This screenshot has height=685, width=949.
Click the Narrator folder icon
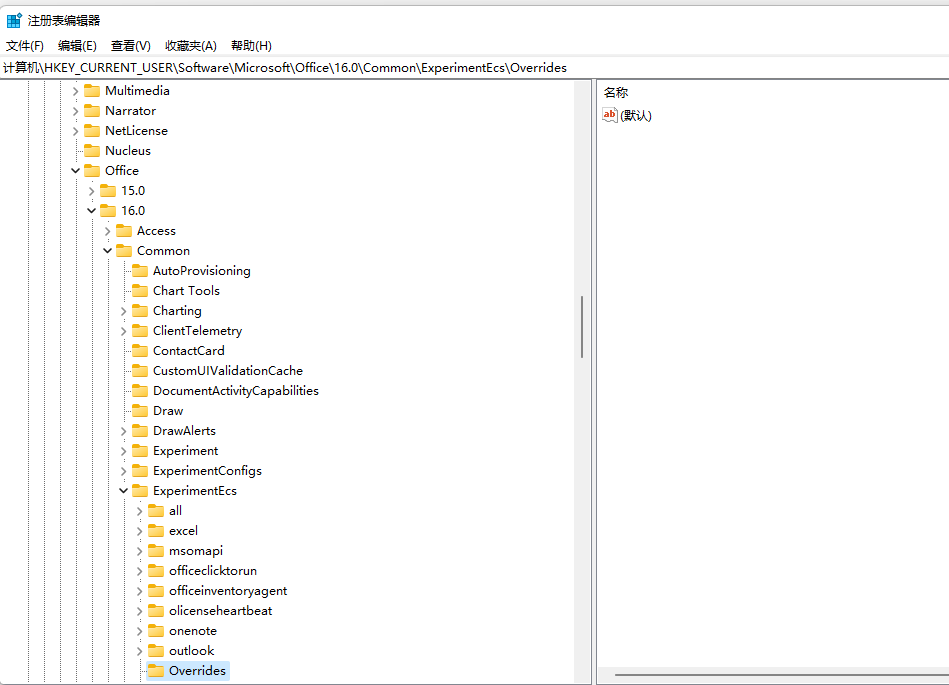(x=92, y=111)
